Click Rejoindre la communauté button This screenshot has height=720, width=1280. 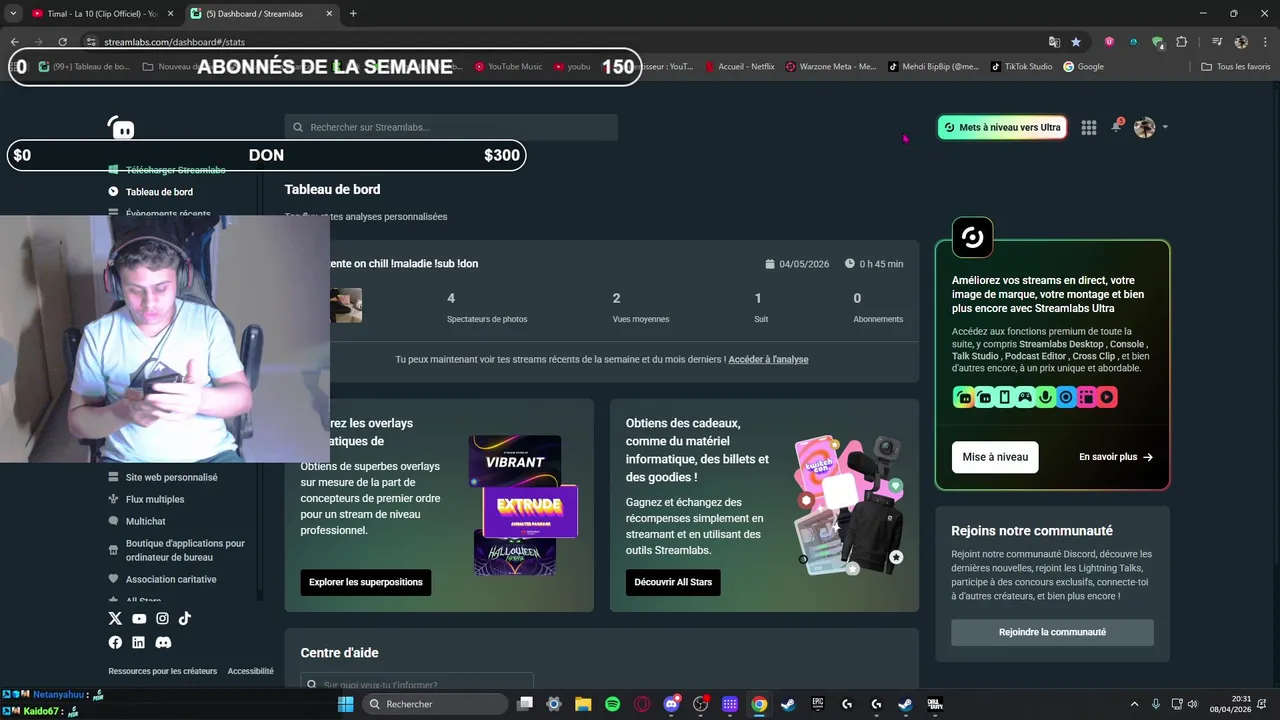[x=1052, y=632]
